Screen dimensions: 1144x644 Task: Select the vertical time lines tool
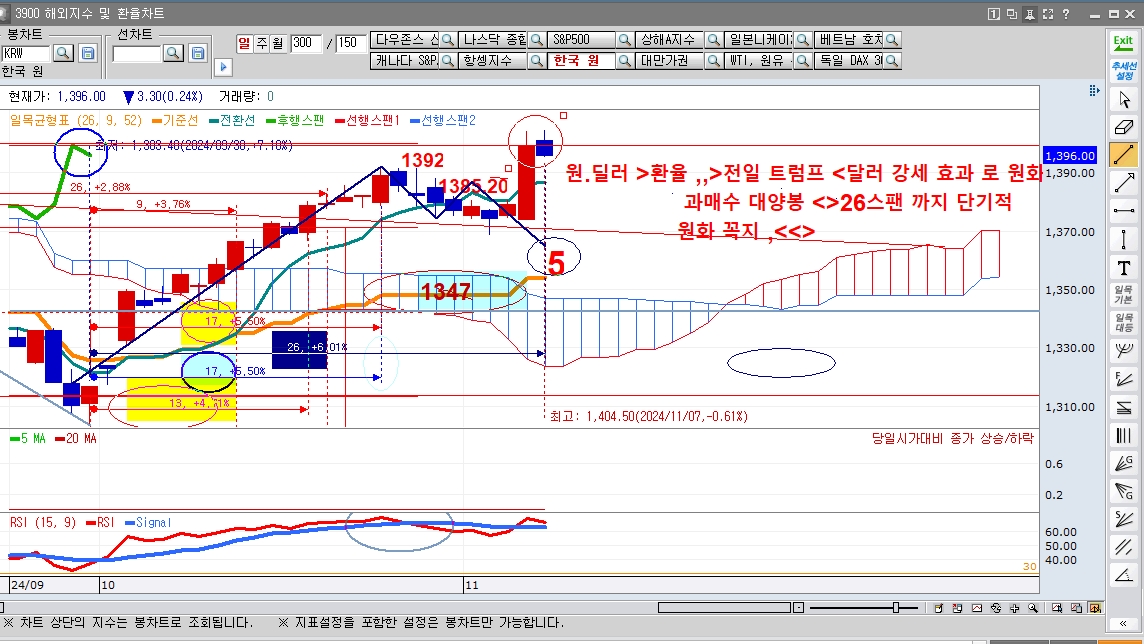point(1124,435)
